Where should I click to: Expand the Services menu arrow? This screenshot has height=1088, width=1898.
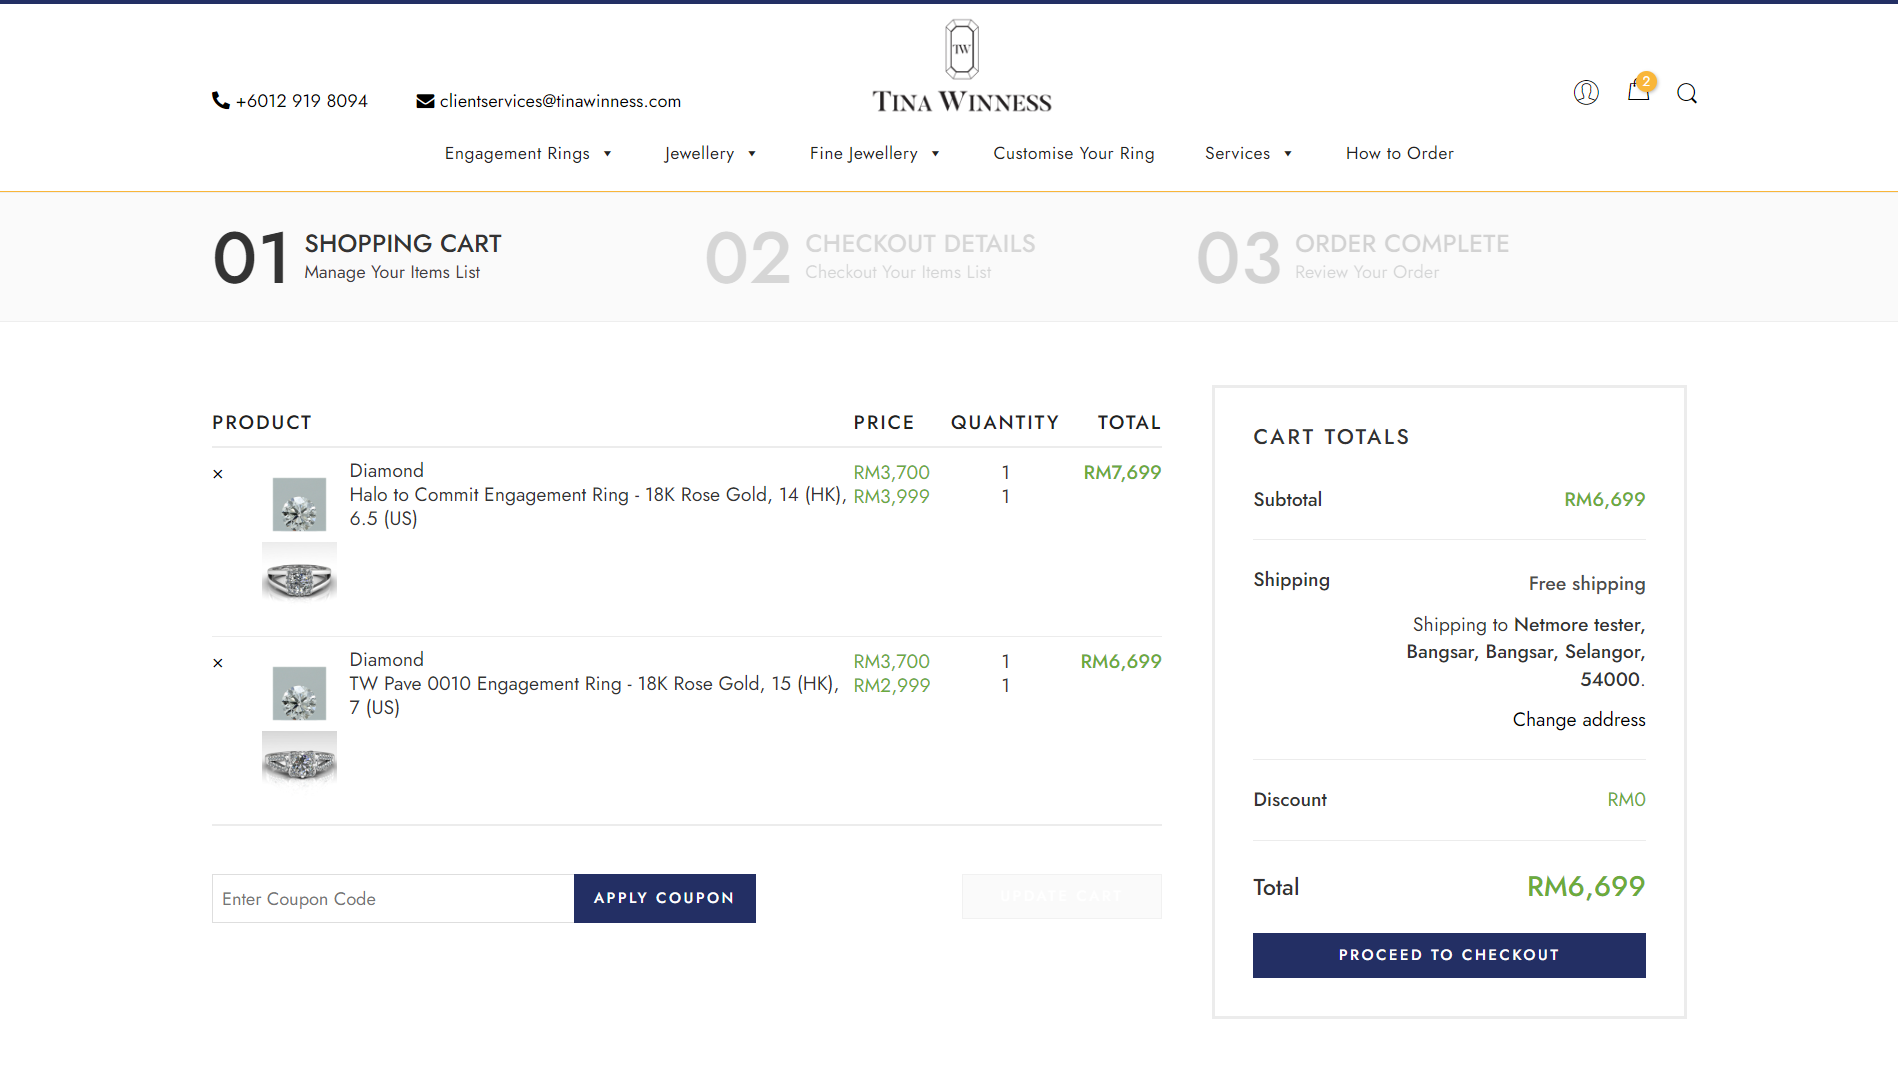pyautogui.click(x=1288, y=154)
